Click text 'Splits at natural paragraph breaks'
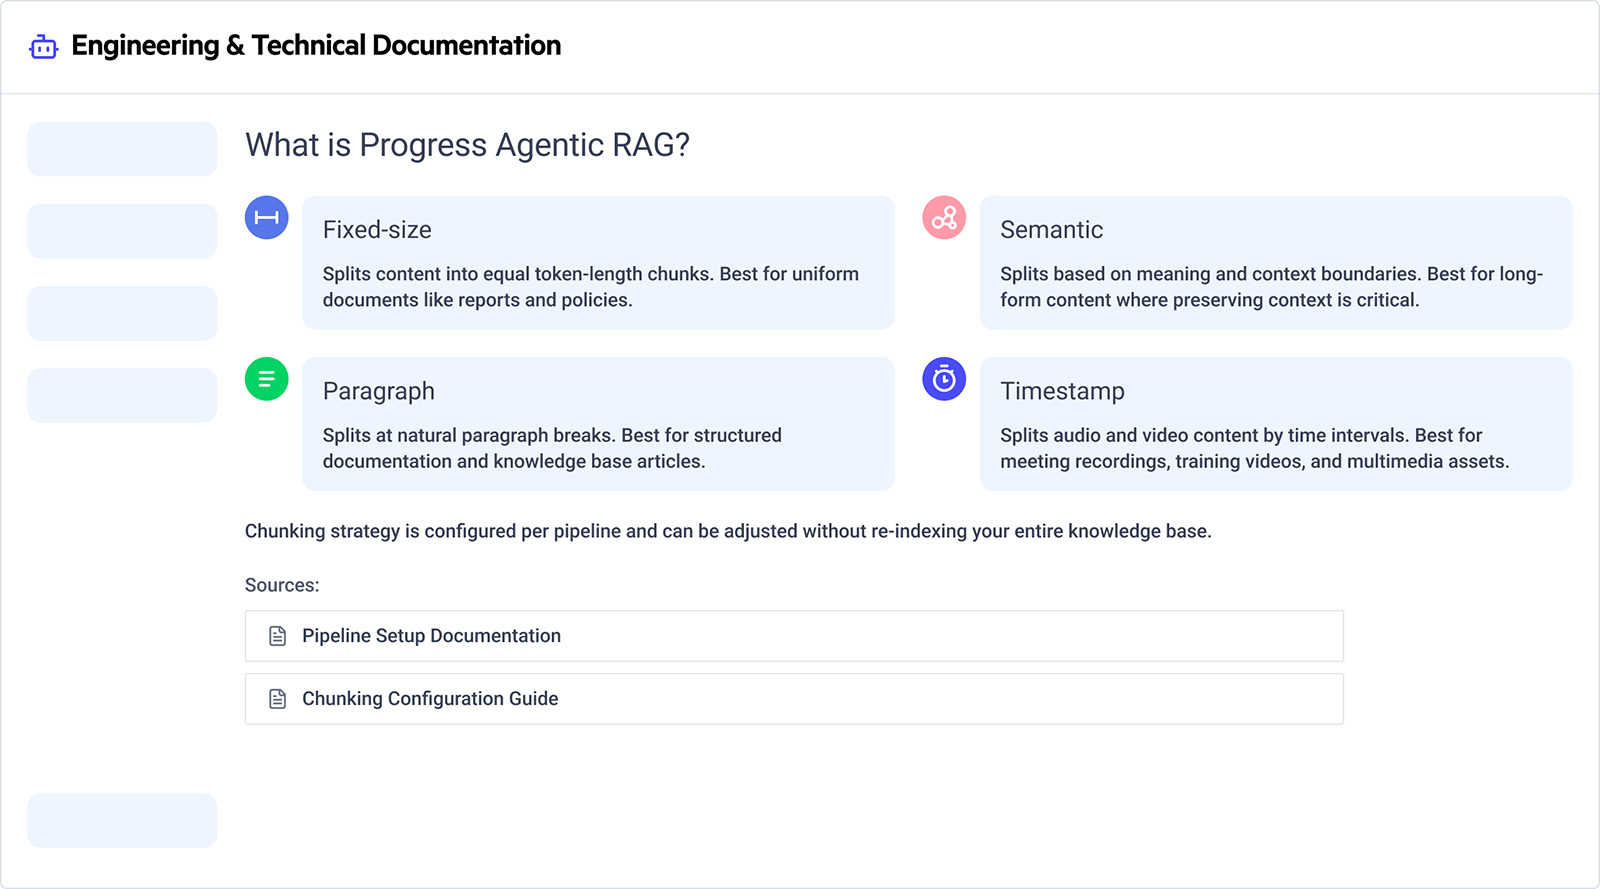1600x889 pixels. (x=469, y=435)
